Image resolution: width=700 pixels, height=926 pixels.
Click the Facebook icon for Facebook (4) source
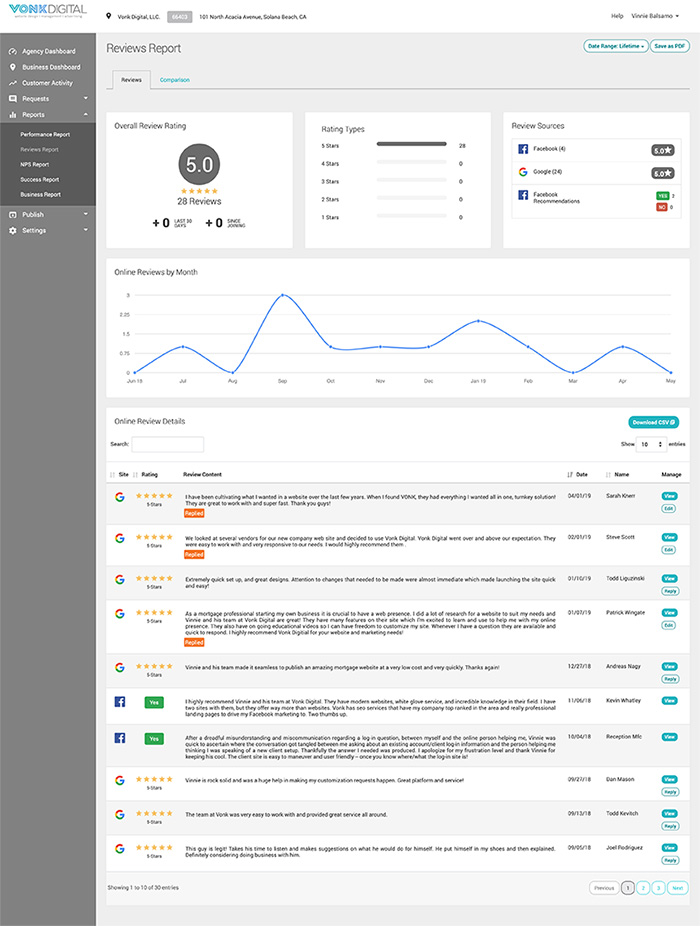click(x=523, y=149)
